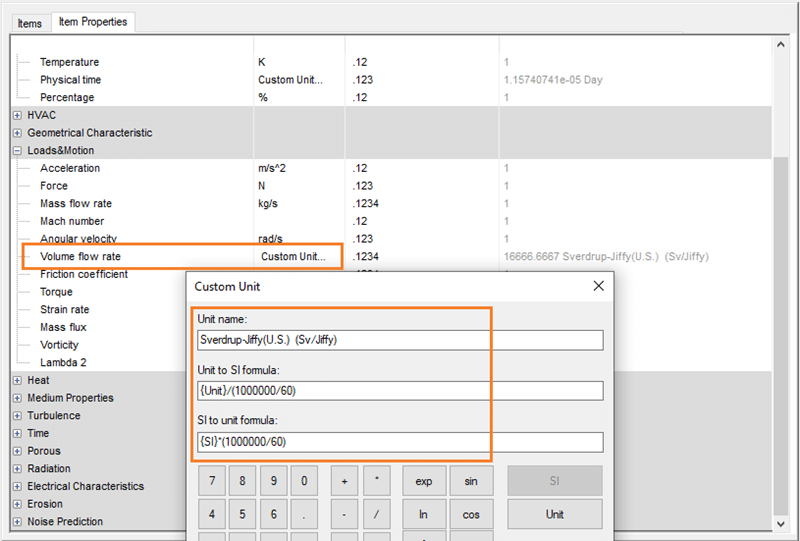Screen dimensions: 800x541
Task: Click the Unit to SI formula field
Action: pos(401,391)
